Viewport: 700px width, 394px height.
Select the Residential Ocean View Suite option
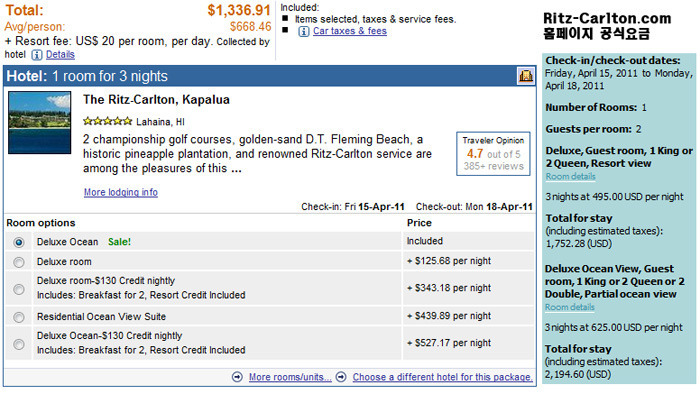point(19,317)
